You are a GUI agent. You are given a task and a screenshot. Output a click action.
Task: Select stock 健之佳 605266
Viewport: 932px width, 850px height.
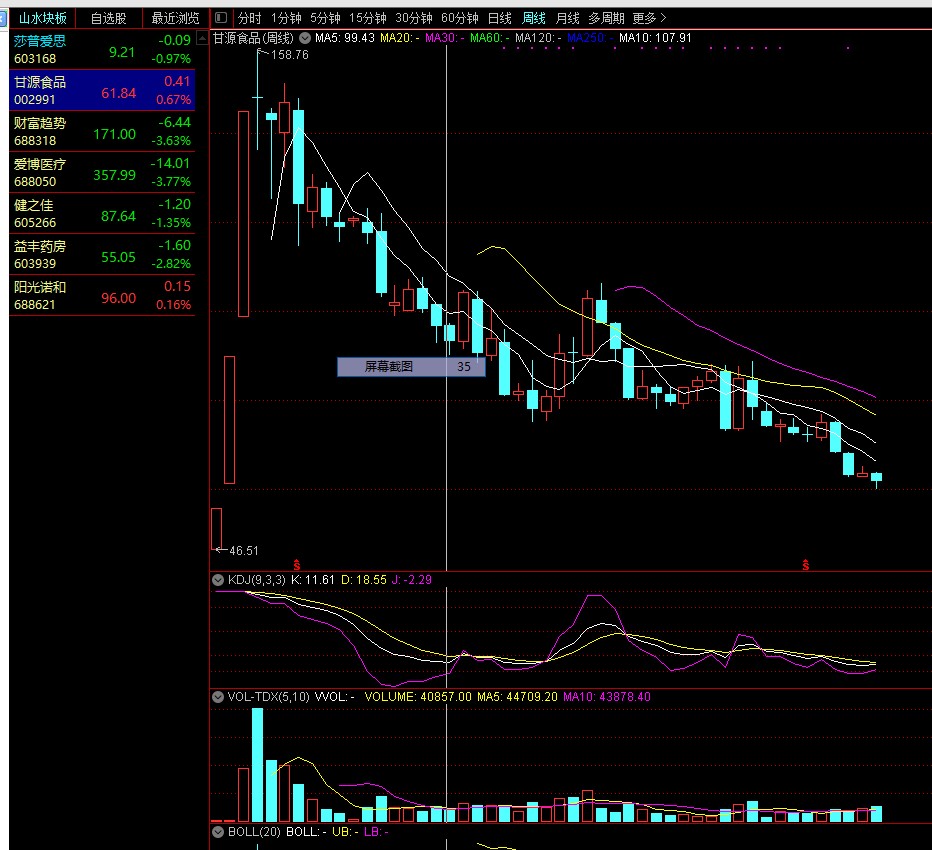coord(102,213)
